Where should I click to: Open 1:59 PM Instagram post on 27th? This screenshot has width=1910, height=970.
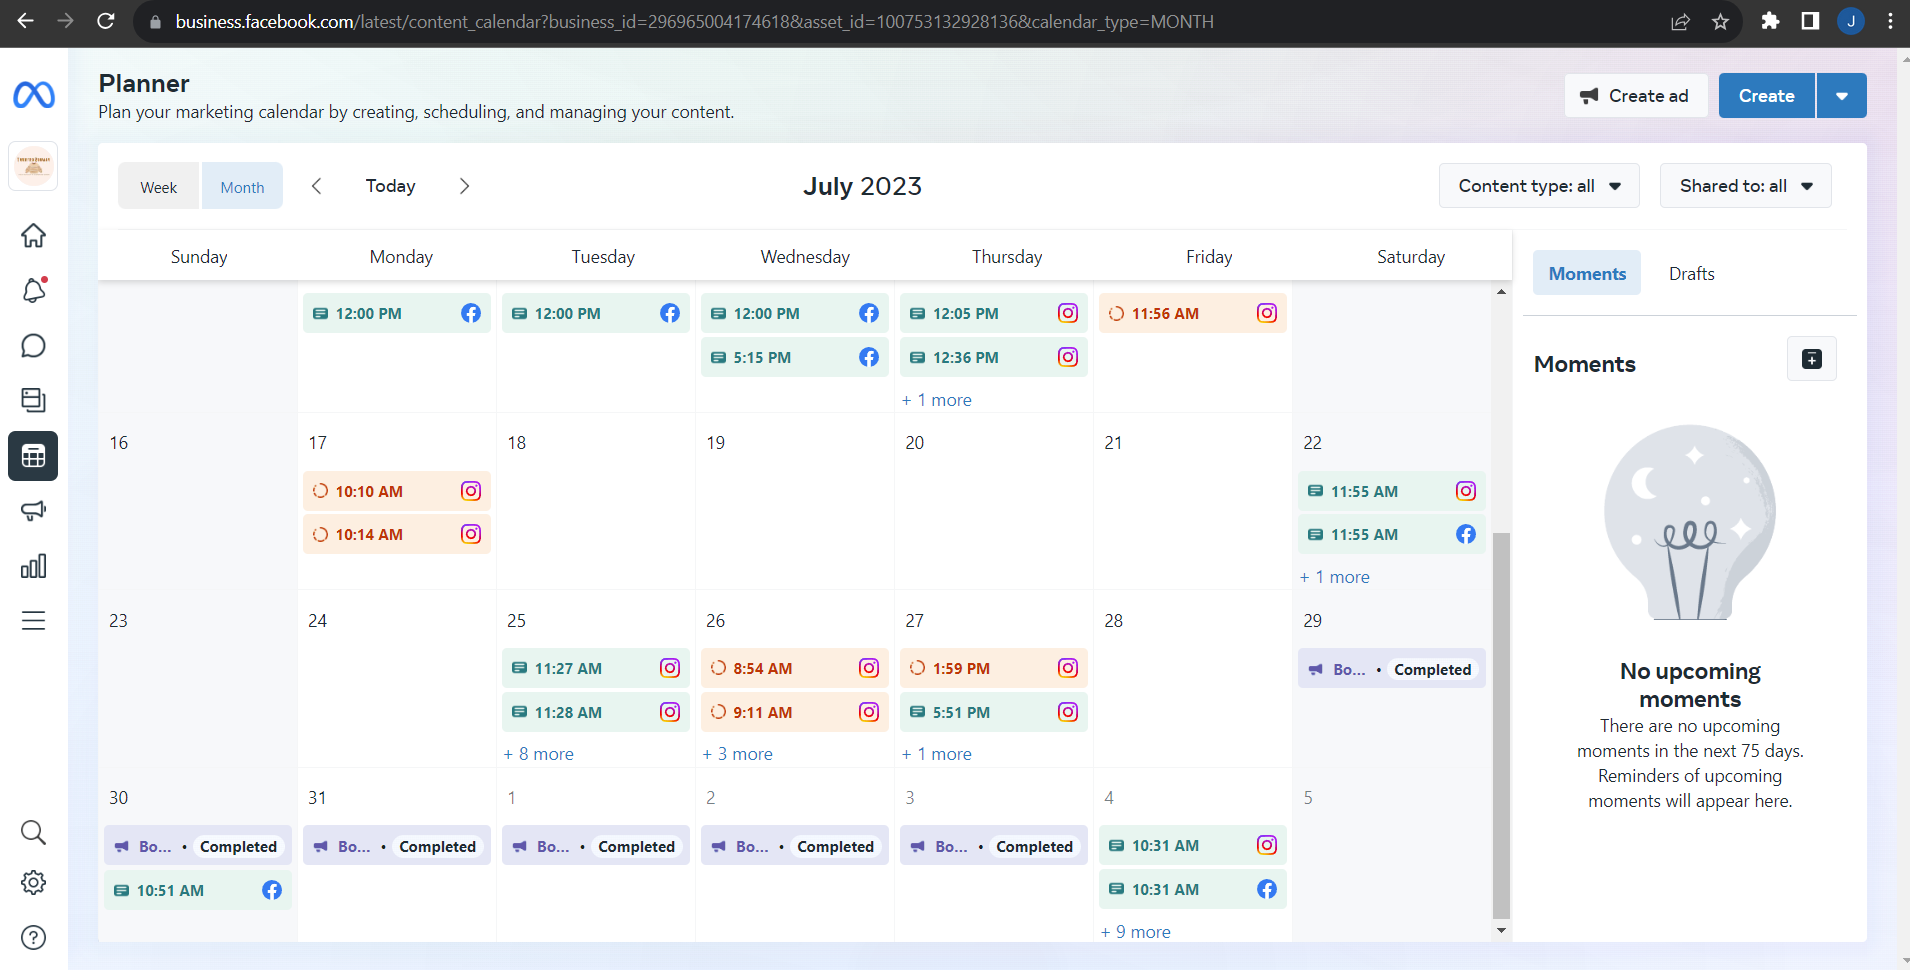tap(994, 668)
